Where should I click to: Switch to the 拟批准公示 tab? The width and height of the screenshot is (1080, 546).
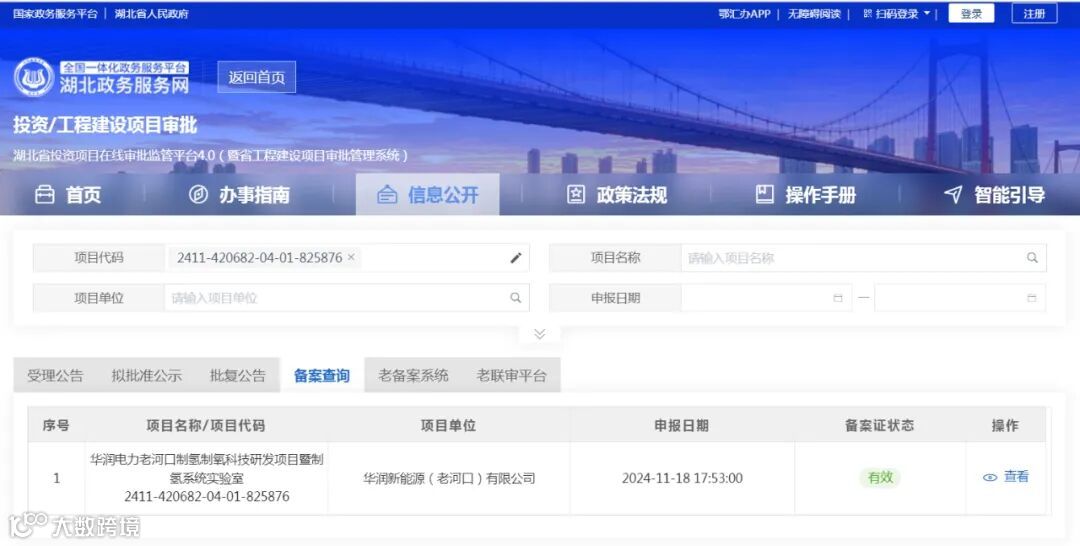coord(147,375)
